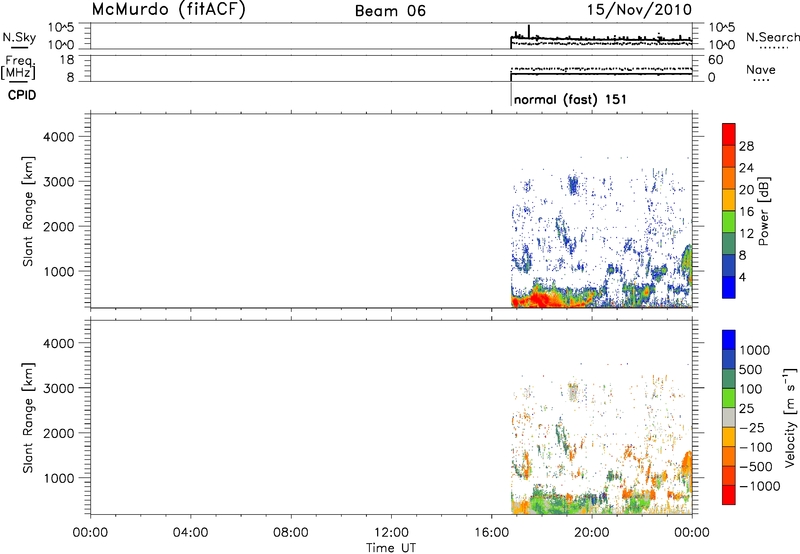Viewport: 800px width, 554px height.
Task: Click the 16:00 time tick label
Action: [x=491, y=533]
